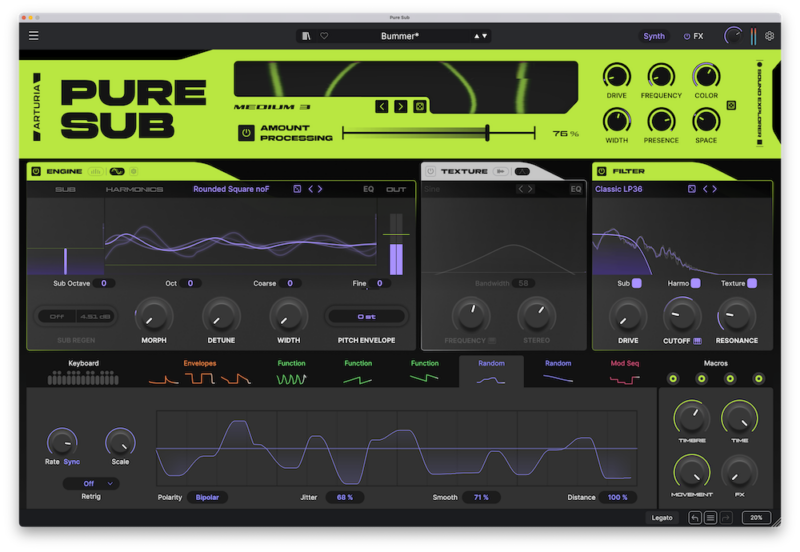Click the Fine tuning value field
Screen dimensions: 800x552
(x=380, y=283)
